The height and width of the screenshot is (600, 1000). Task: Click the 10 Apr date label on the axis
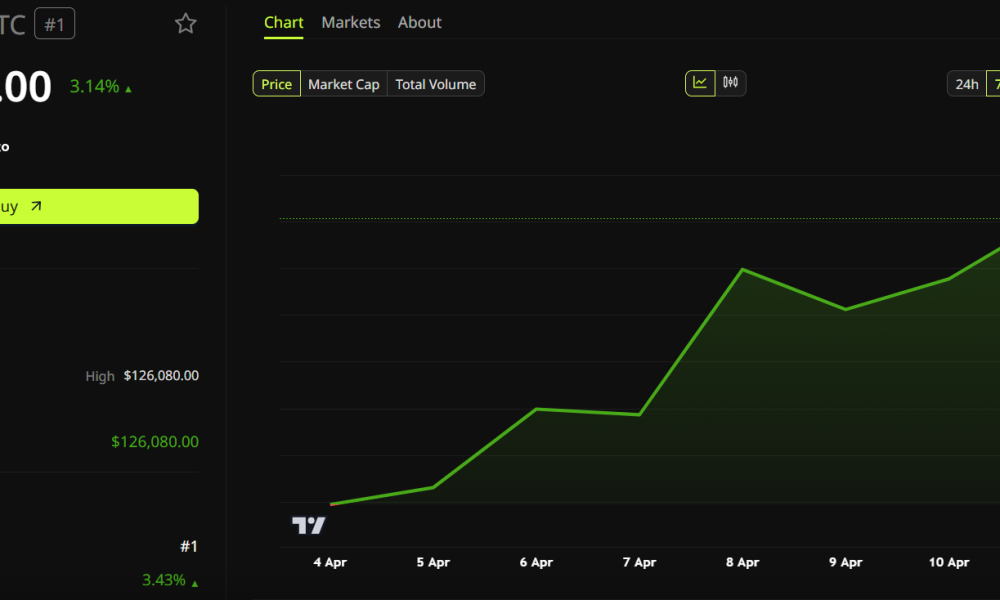click(x=949, y=562)
